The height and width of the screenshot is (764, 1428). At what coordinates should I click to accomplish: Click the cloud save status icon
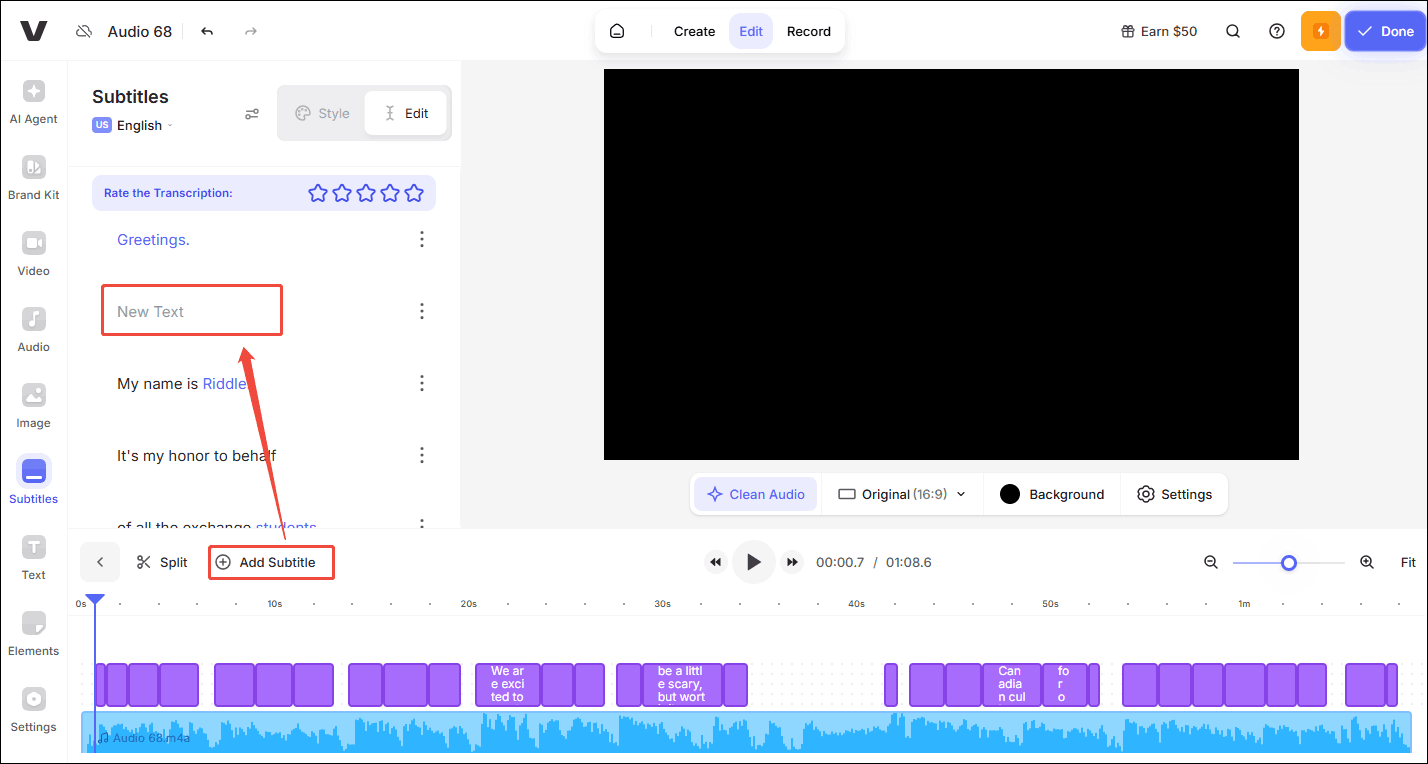click(x=84, y=31)
